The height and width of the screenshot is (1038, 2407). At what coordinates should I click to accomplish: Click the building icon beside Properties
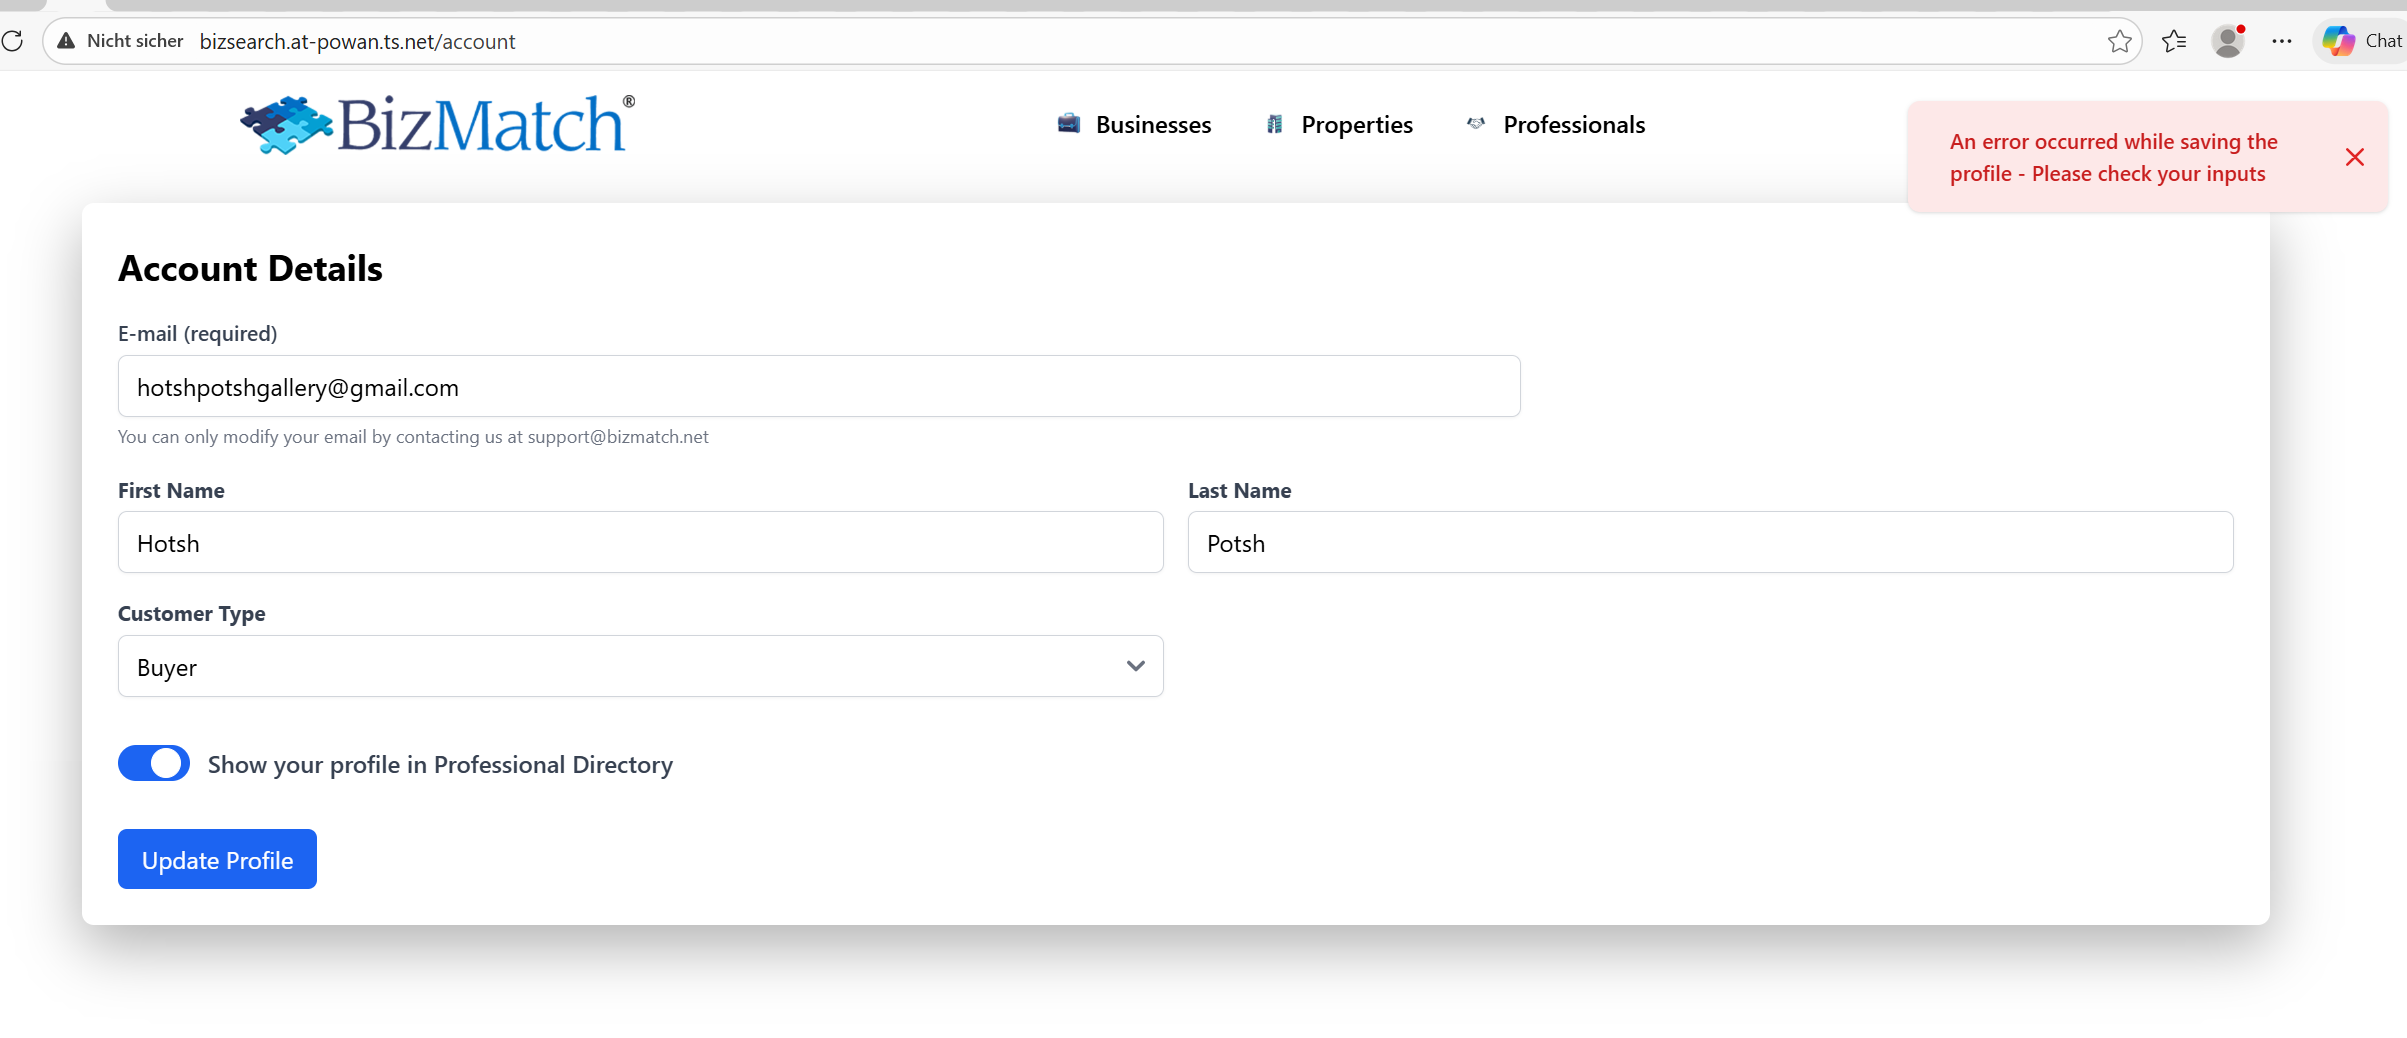pos(1274,124)
